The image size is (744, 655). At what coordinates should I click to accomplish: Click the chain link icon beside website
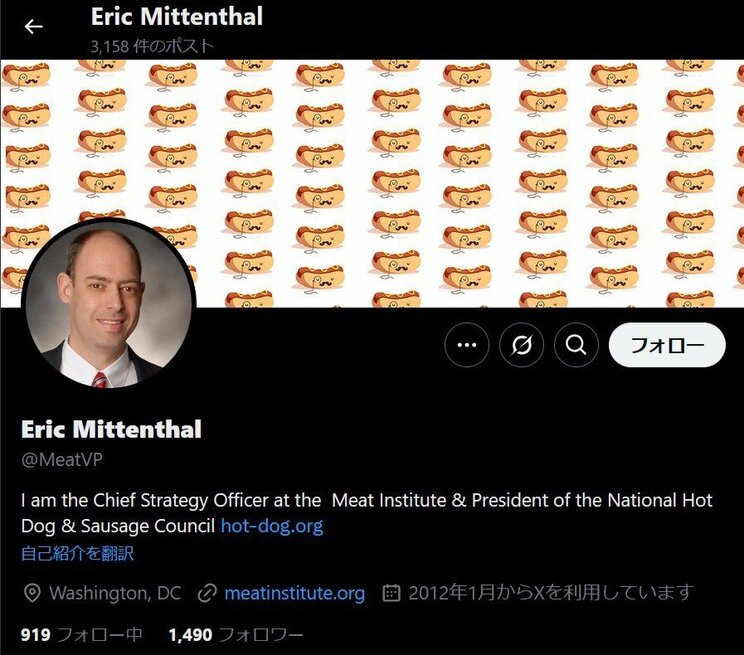pos(207,593)
